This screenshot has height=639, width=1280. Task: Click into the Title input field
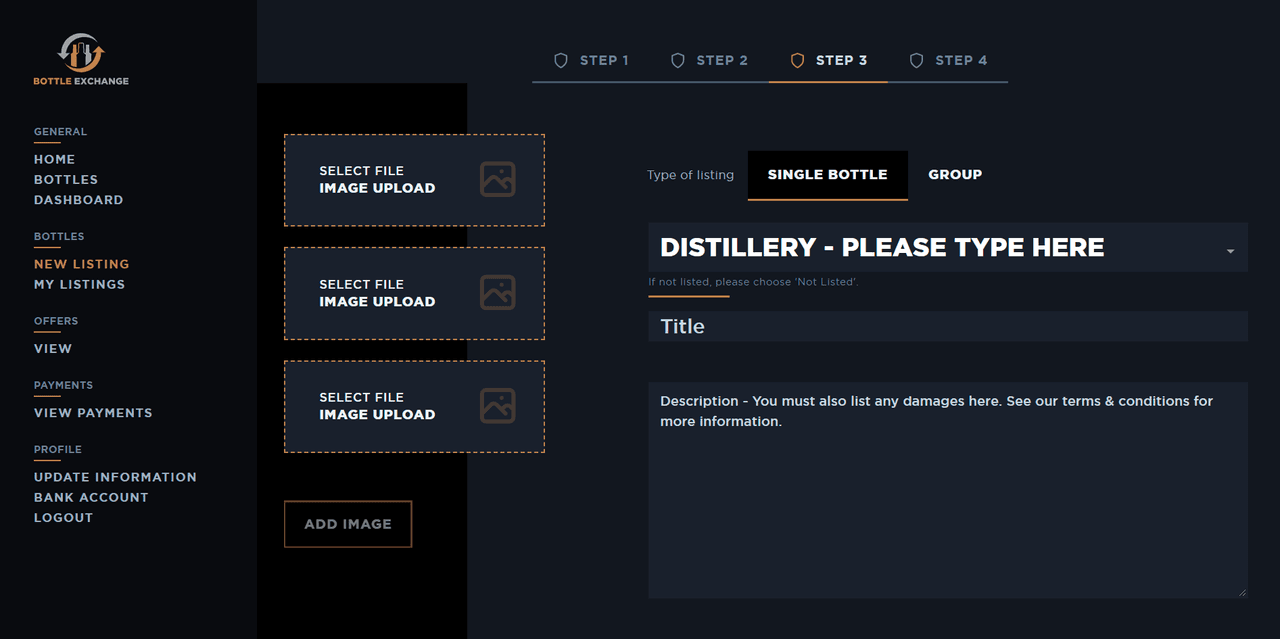click(947, 327)
